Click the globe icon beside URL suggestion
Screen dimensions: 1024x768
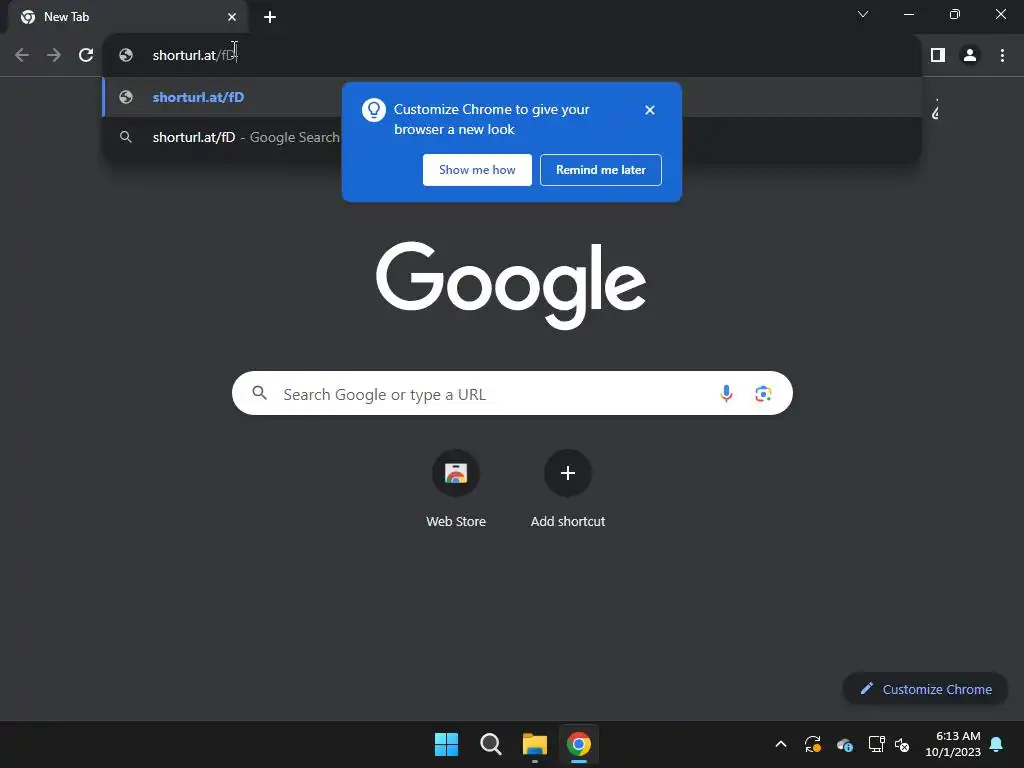coord(126,97)
